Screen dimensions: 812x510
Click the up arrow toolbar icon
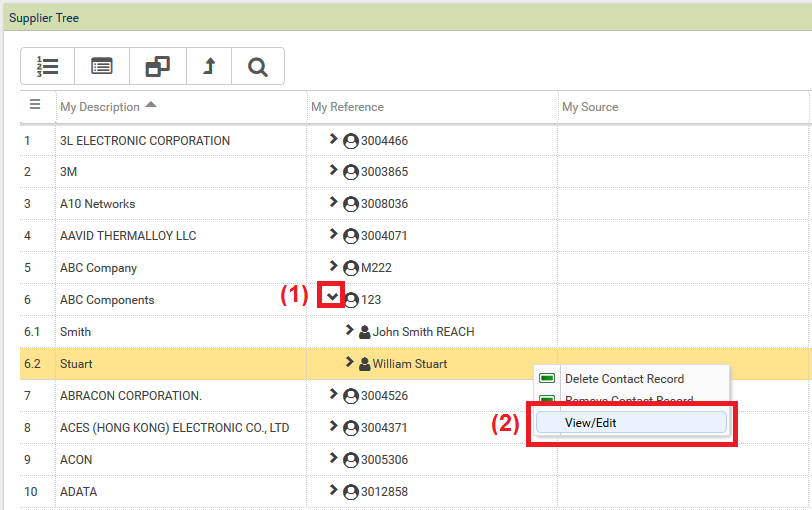click(x=210, y=67)
